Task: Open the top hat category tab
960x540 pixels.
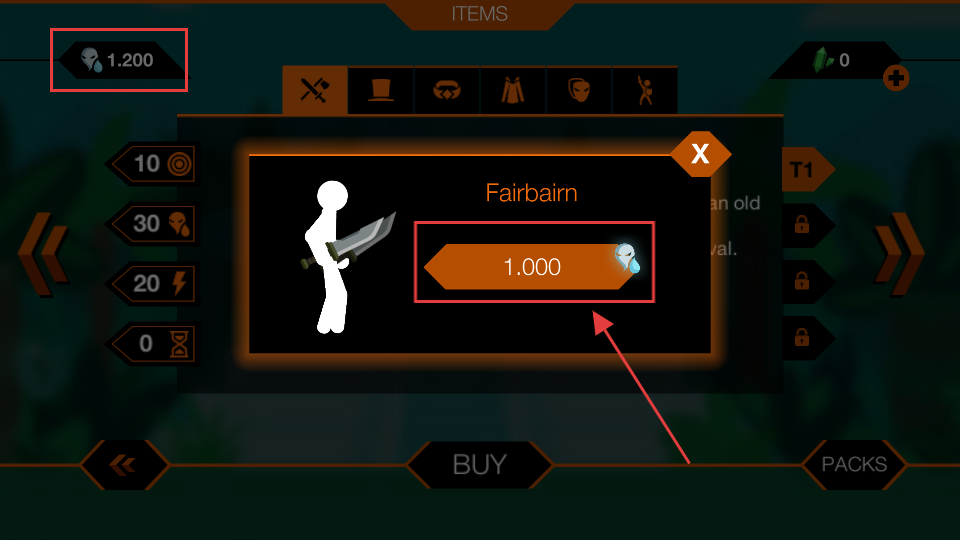Action: tap(381, 91)
